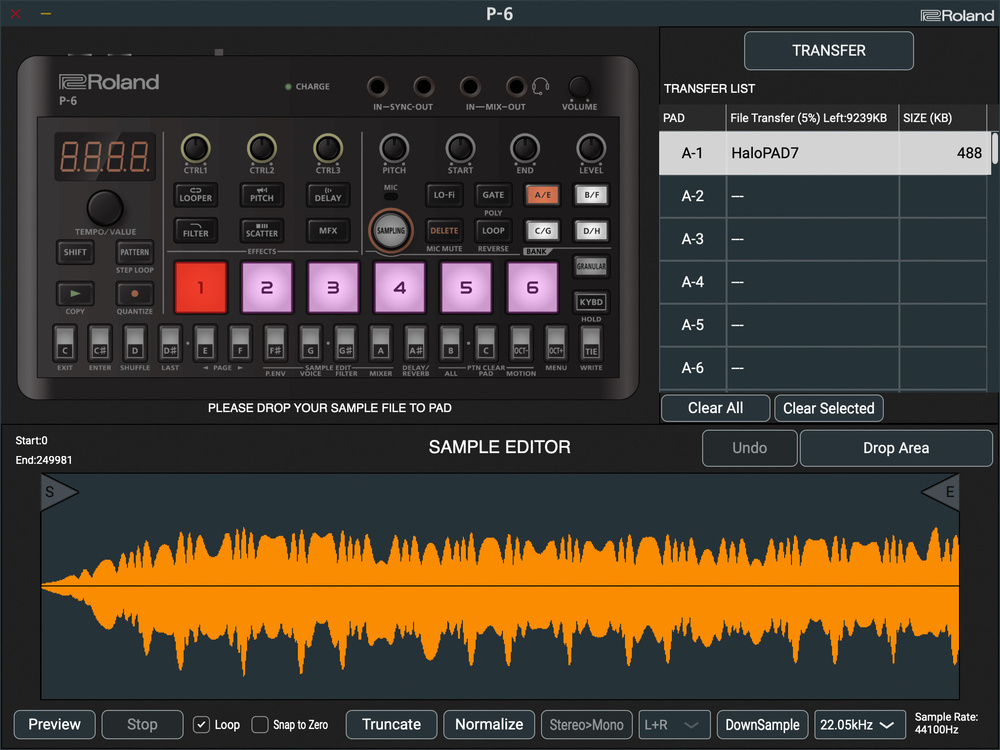Click the LEVEL knob

coord(591,148)
